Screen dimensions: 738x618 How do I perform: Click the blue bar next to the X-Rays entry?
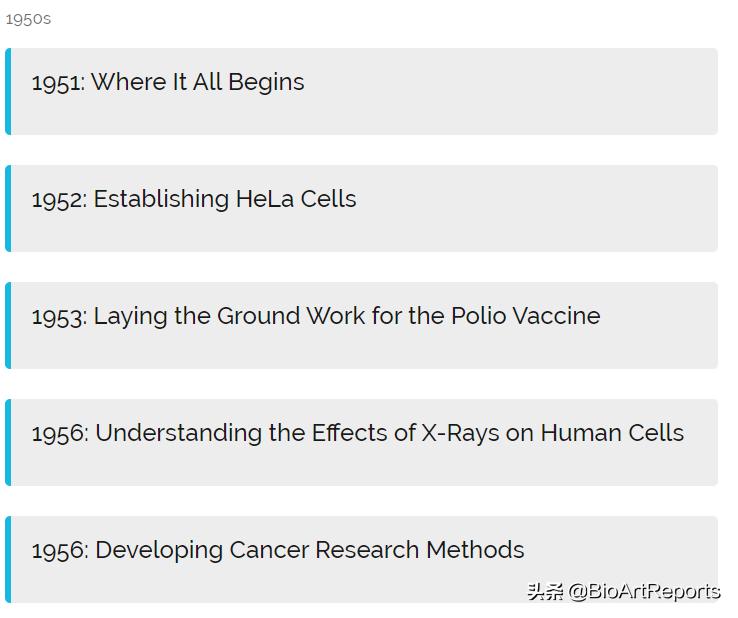(x=8, y=442)
